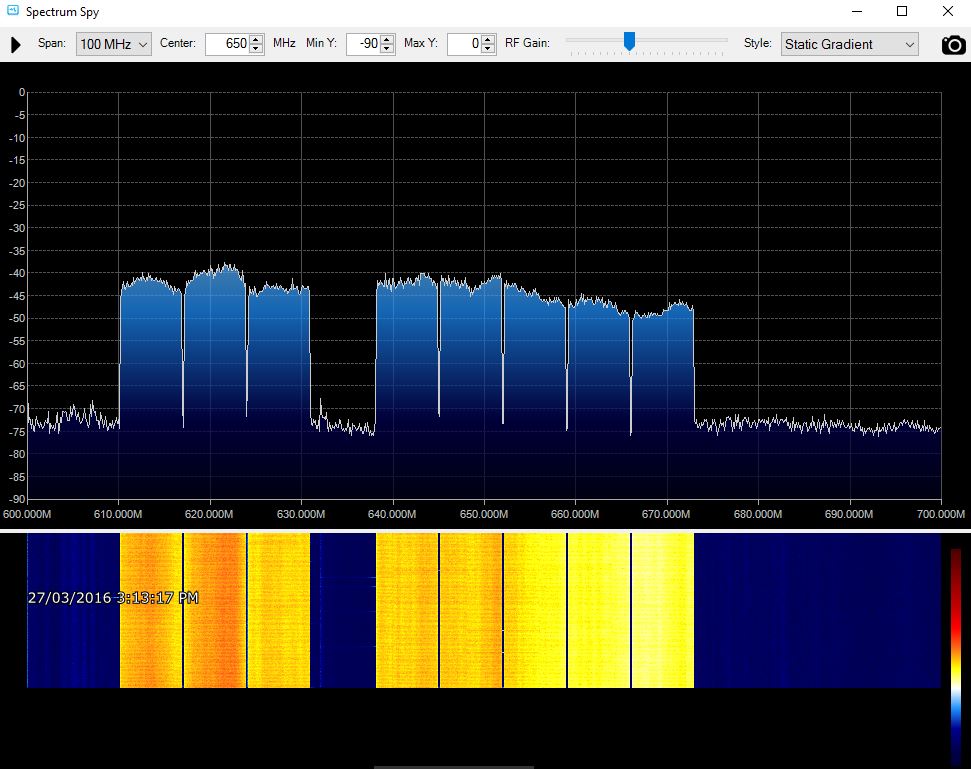Lower the Max Y value using its down stepper
The height and width of the screenshot is (769, 971).
click(x=486, y=48)
